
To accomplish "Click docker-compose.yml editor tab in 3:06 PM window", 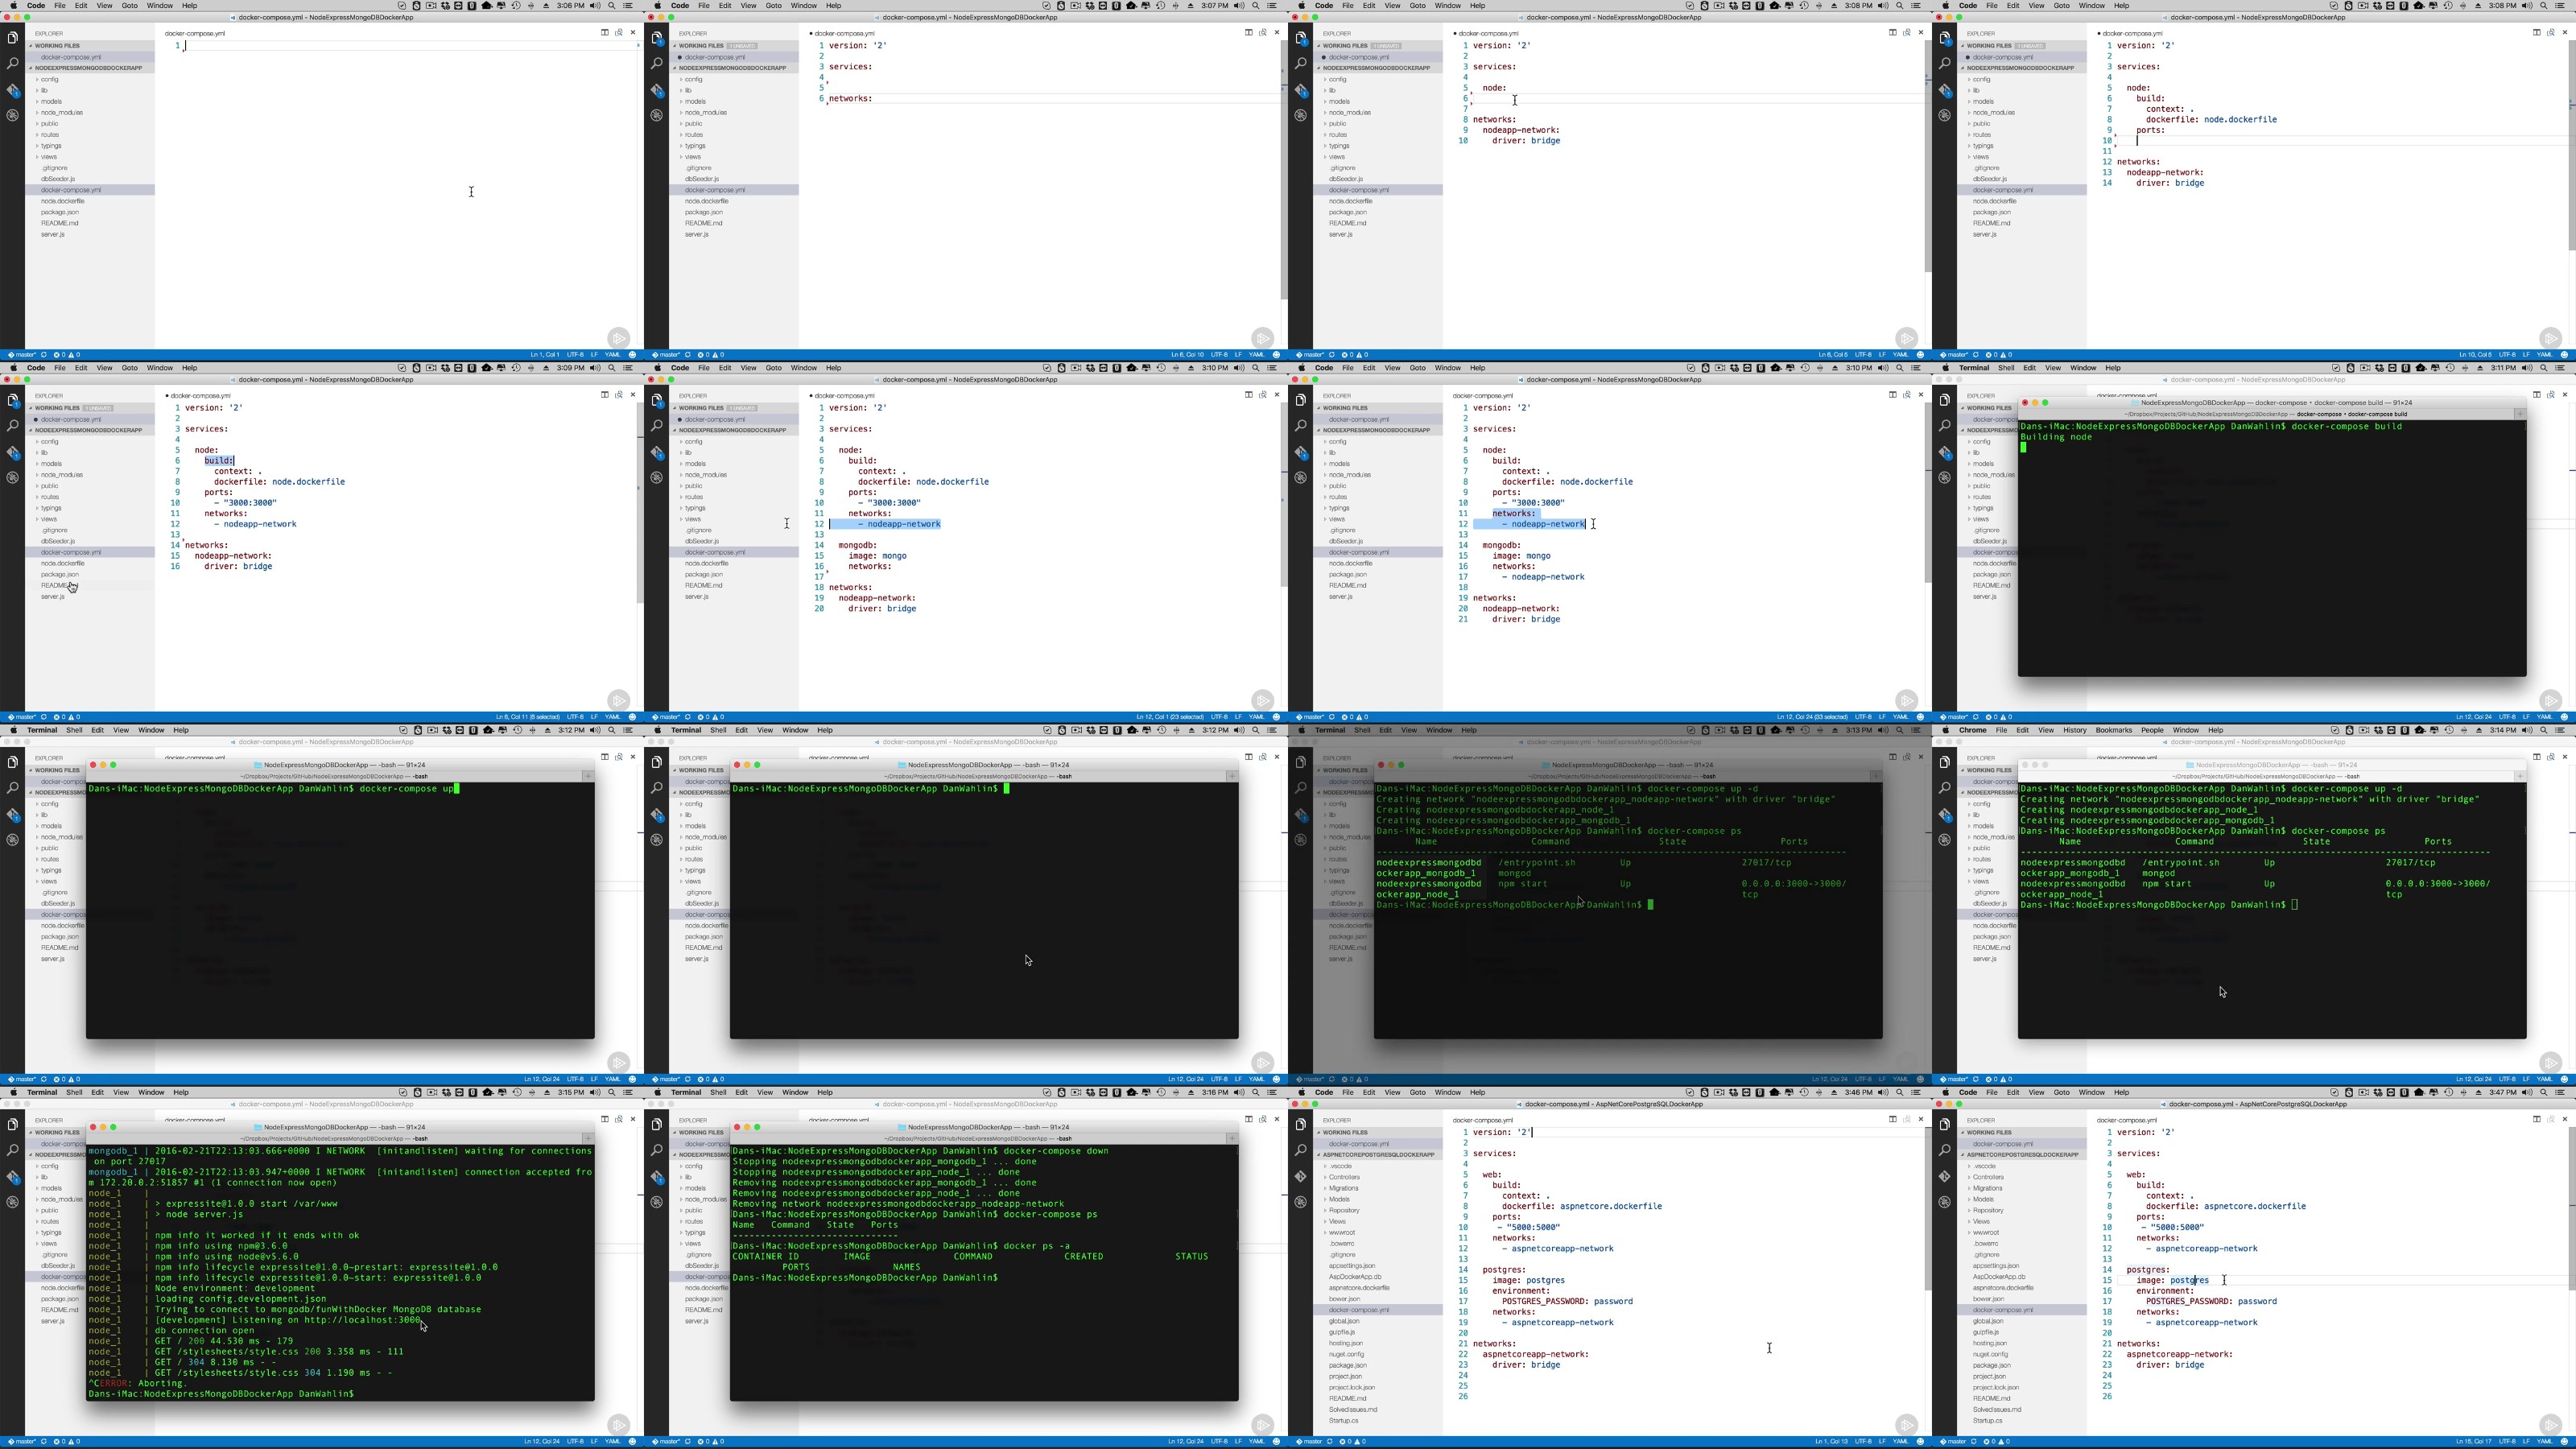I will coord(195,33).
